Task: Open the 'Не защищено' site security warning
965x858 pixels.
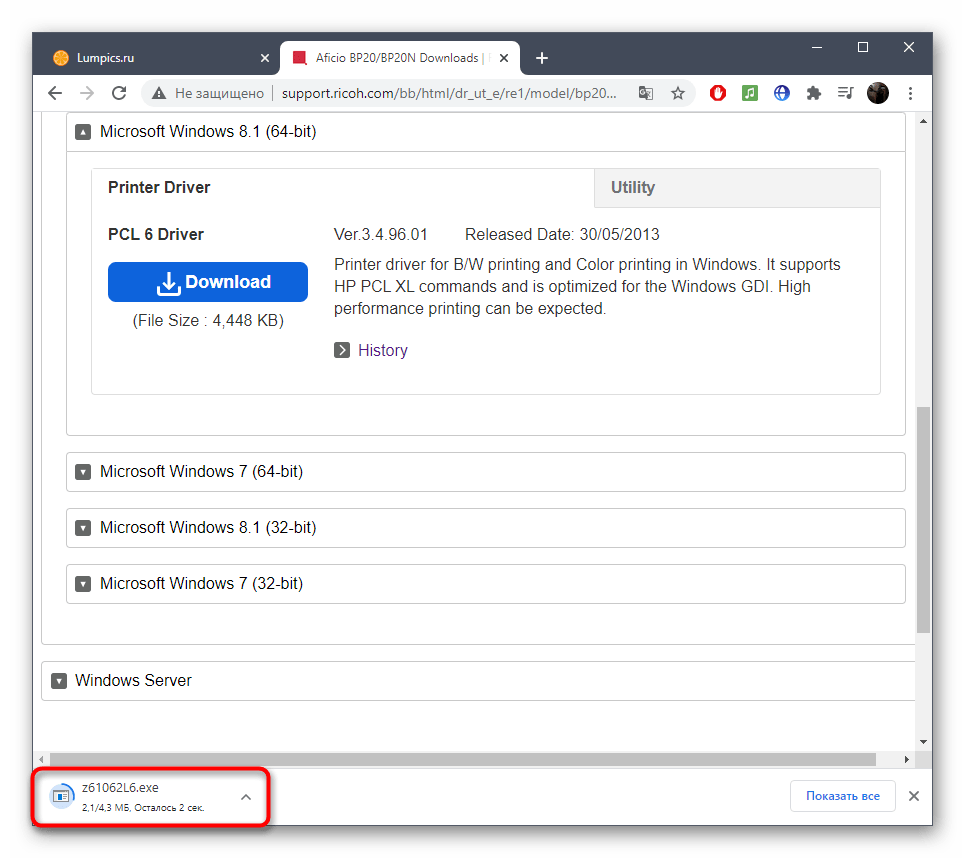Action: [x=208, y=93]
